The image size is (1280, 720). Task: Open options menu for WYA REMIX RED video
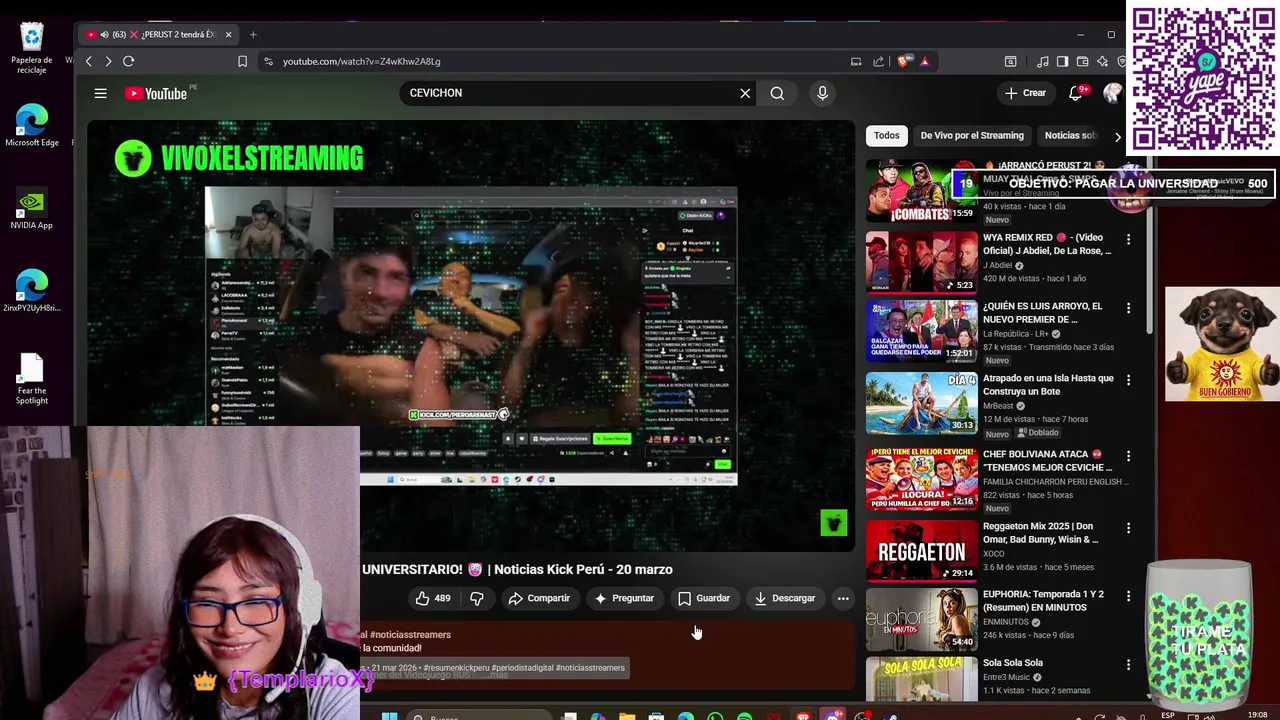pyautogui.click(x=1128, y=239)
